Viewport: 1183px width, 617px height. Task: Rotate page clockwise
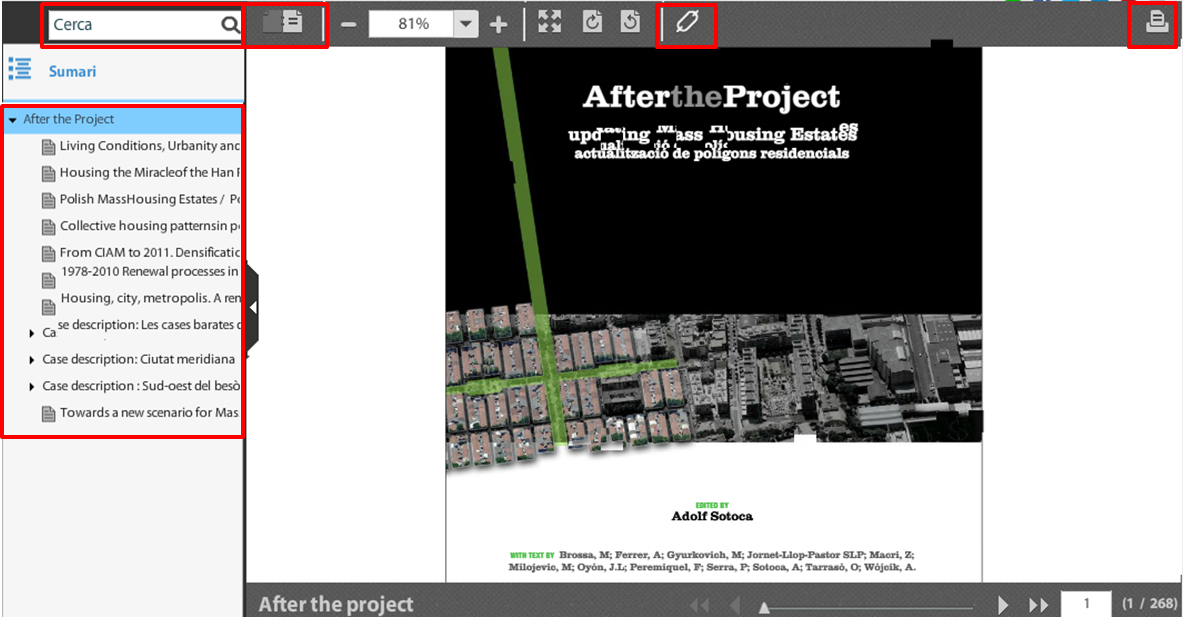[592, 23]
